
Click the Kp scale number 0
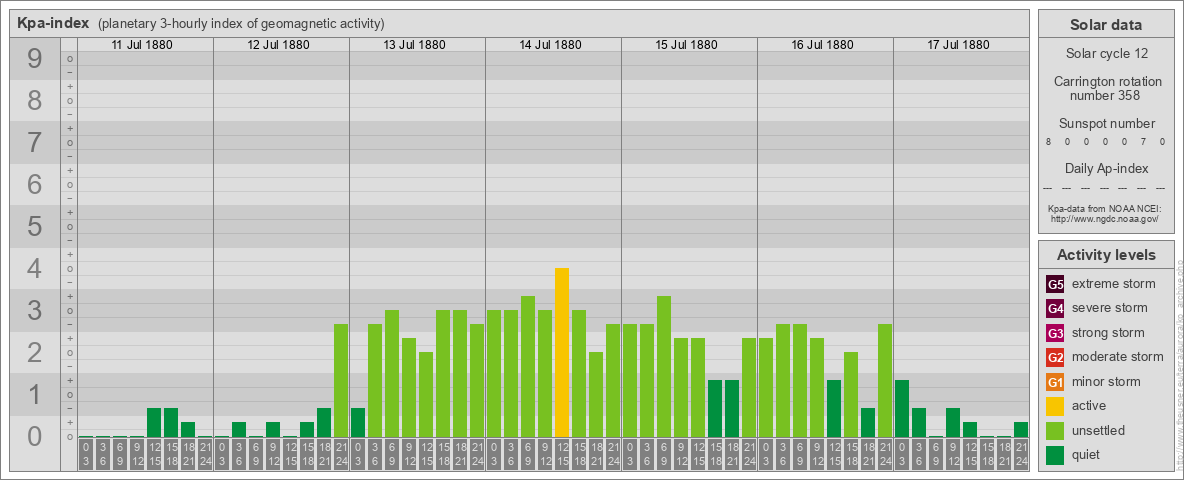pyautogui.click(x=34, y=436)
